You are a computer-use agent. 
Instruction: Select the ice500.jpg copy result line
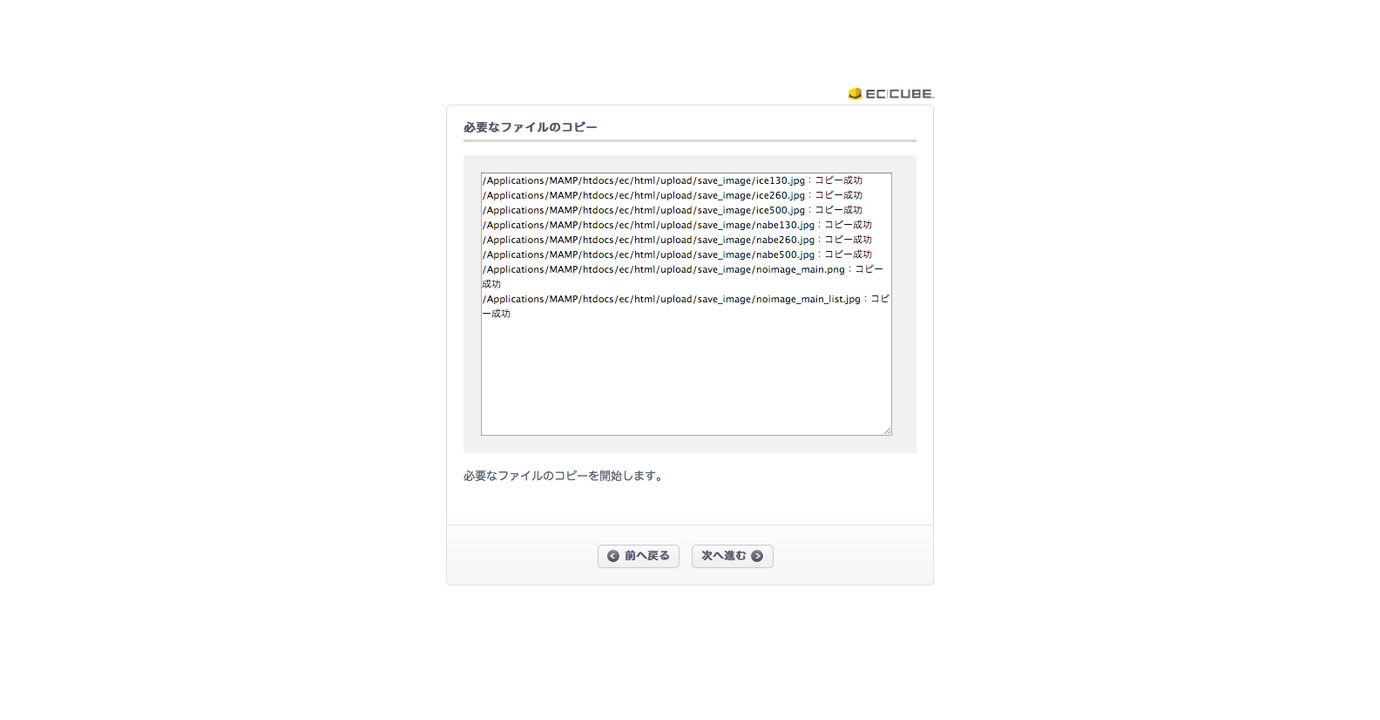(672, 211)
